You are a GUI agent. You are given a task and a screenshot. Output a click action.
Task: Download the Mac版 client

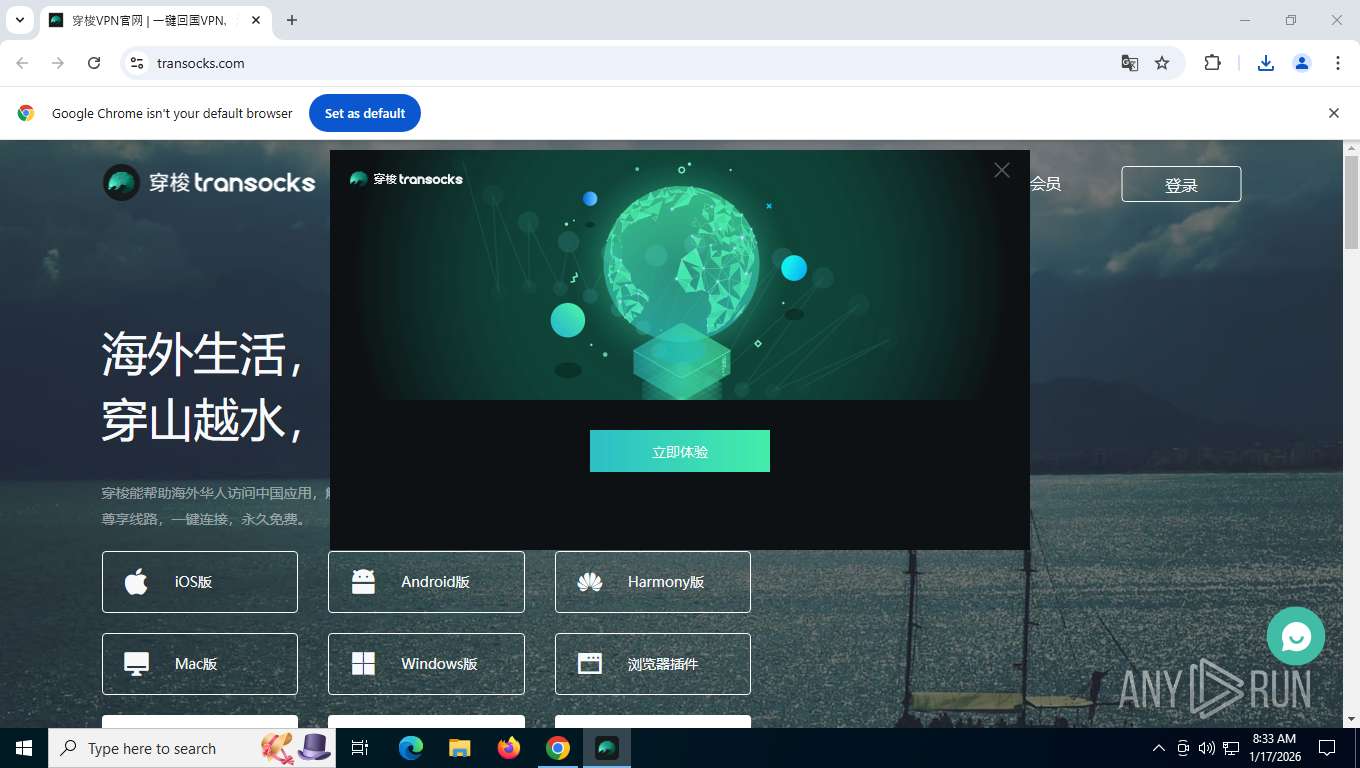[x=200, y=664]
